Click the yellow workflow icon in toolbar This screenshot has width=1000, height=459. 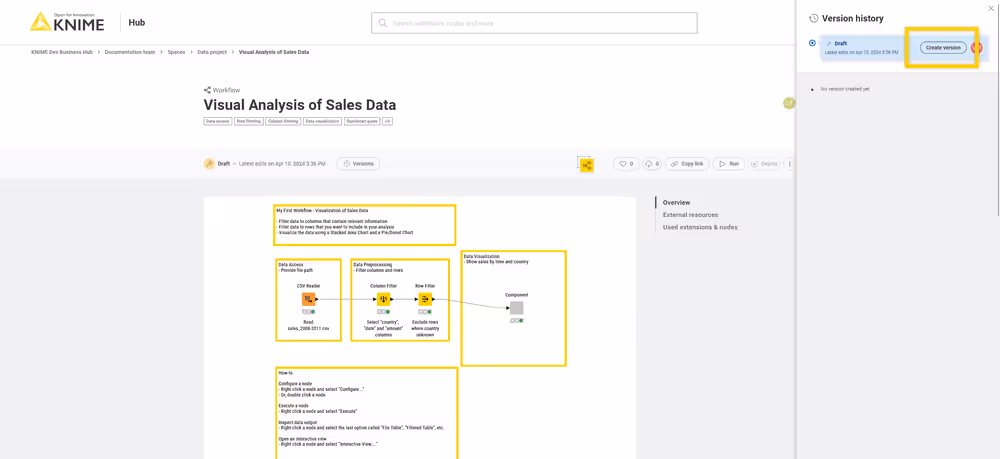tap(586, 165)
